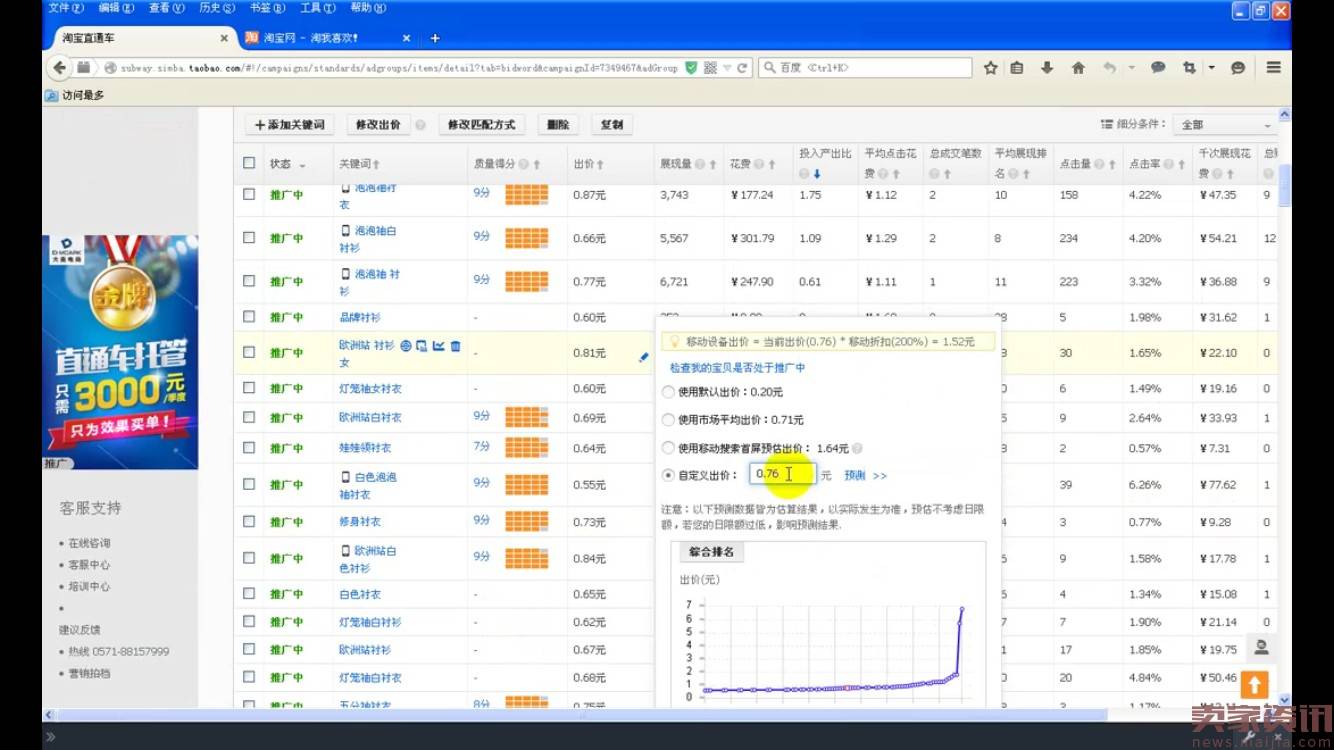
Task: Check the box for 欧洲站白衬衣 row
Action: click(249, 417)
